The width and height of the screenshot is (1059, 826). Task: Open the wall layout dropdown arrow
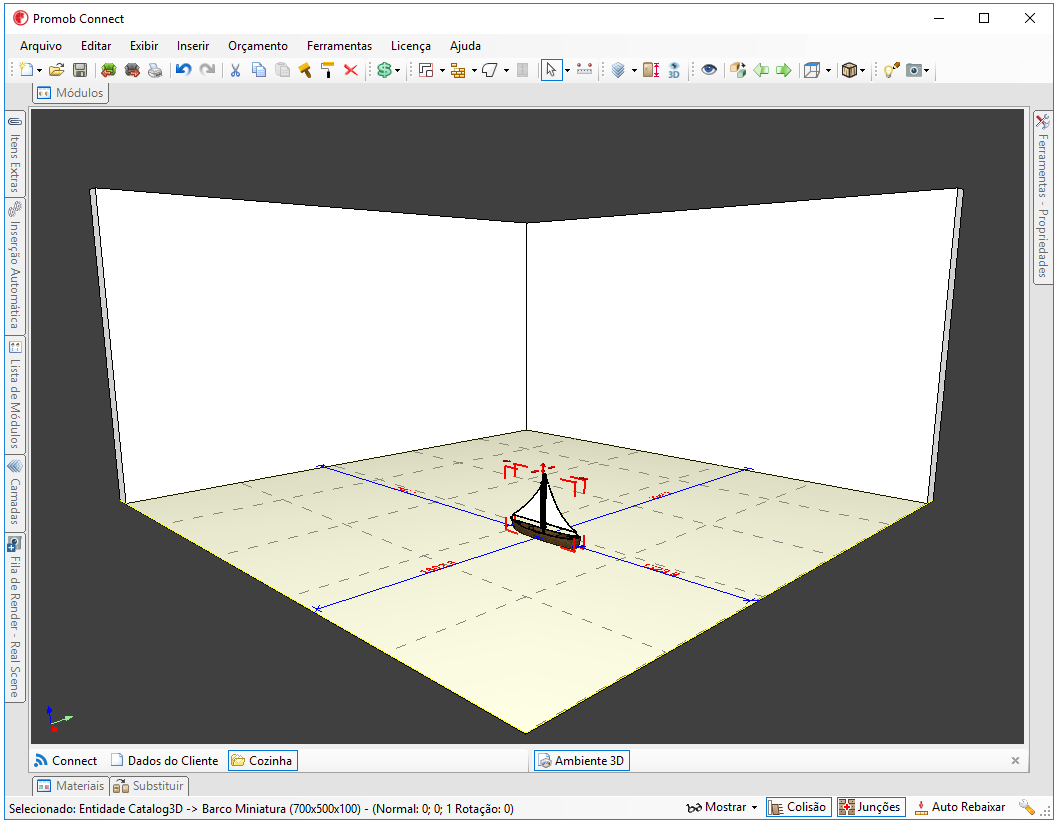click(x=442, y=70)
